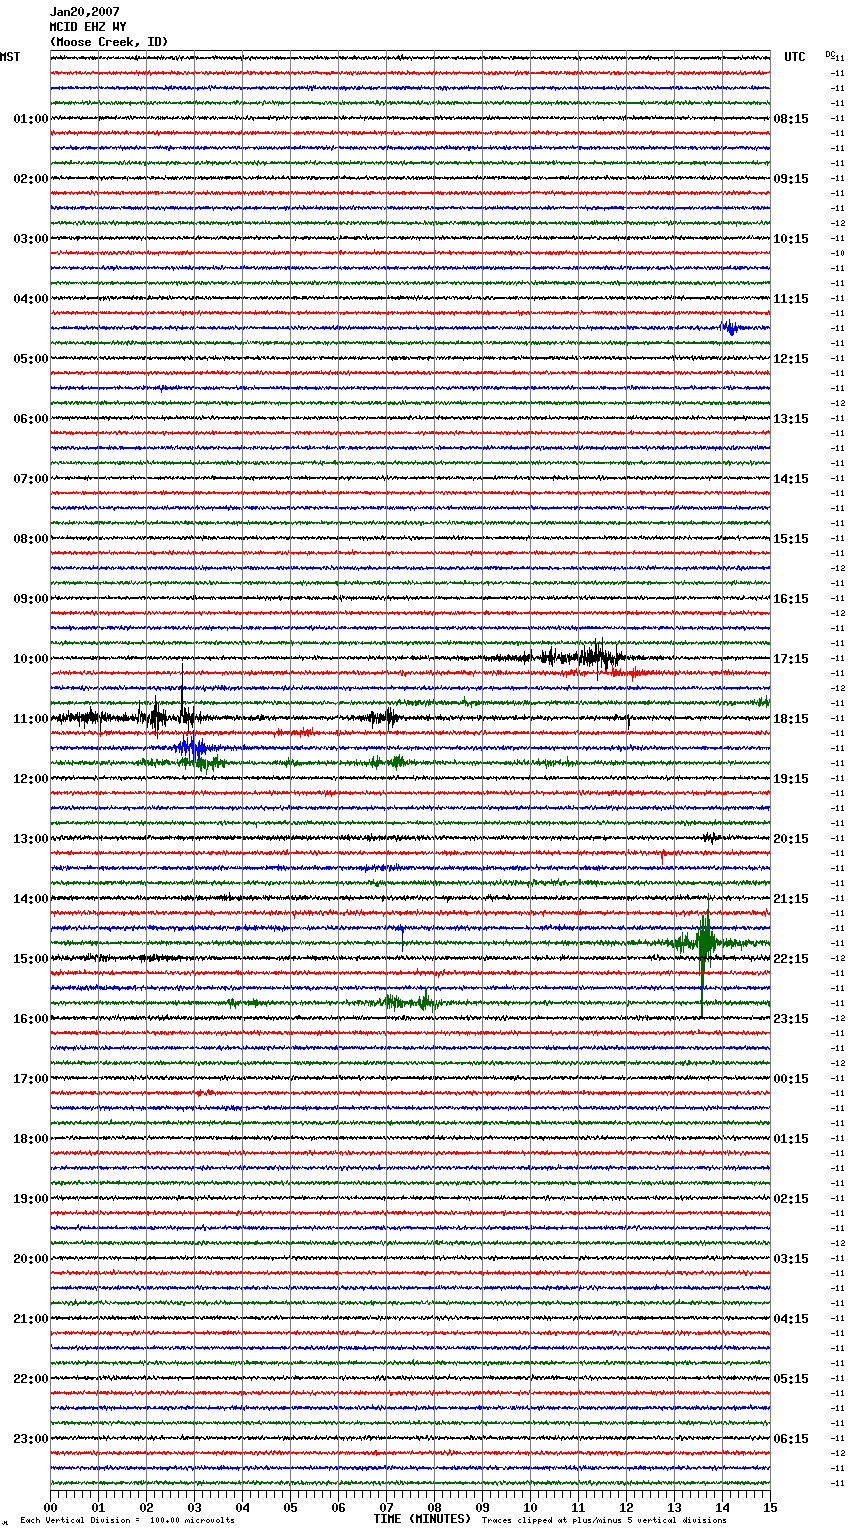Click the "06:00" MST time label
850x1534 pixels.
pos(31,419)
